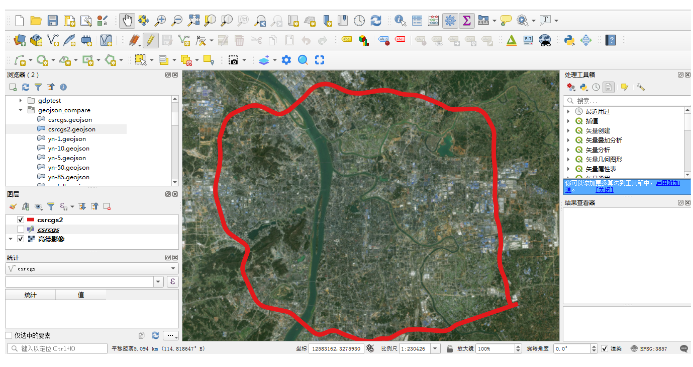Select csrcgs2.geojson in browser

point(72,129)
